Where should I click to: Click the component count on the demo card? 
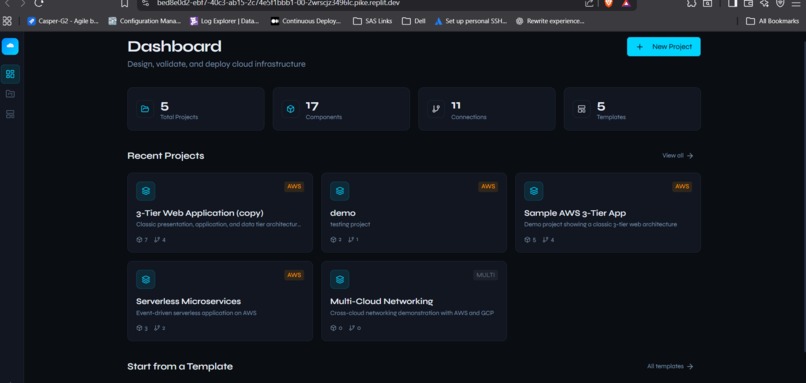[336, 240]
